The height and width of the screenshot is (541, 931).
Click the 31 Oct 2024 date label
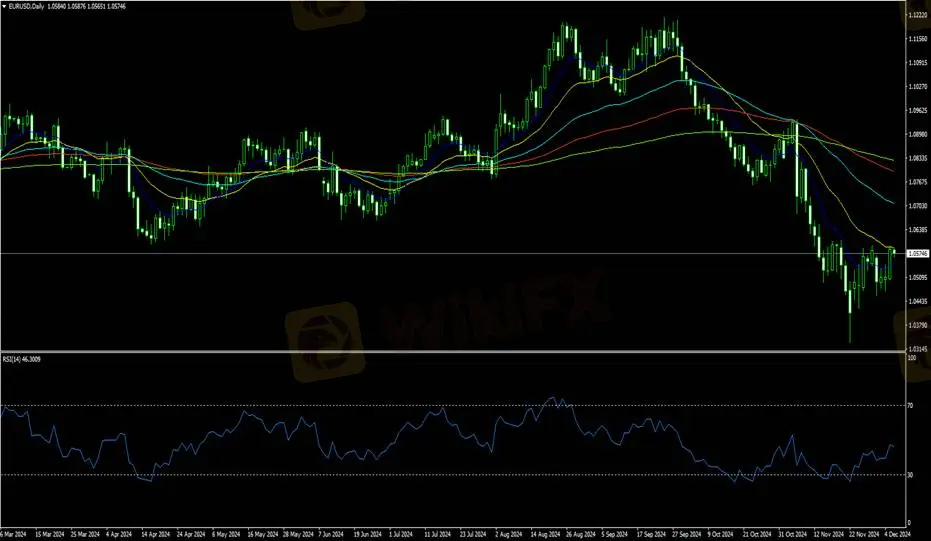(793, 534)
